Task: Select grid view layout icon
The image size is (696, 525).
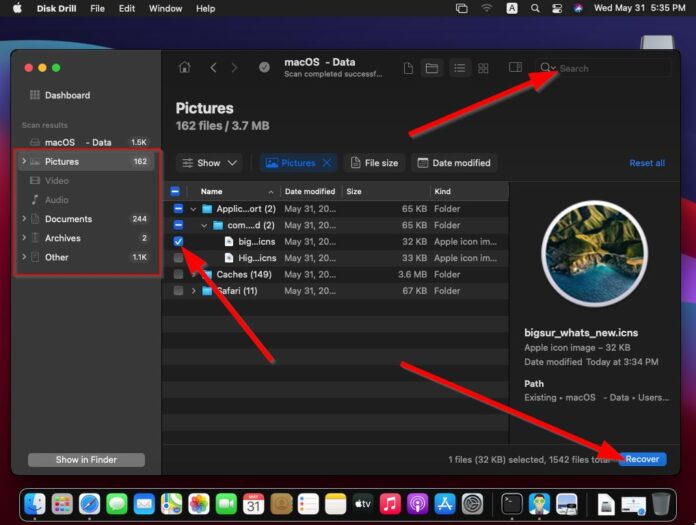Action: pyautogui.click(x=483, y=68)
